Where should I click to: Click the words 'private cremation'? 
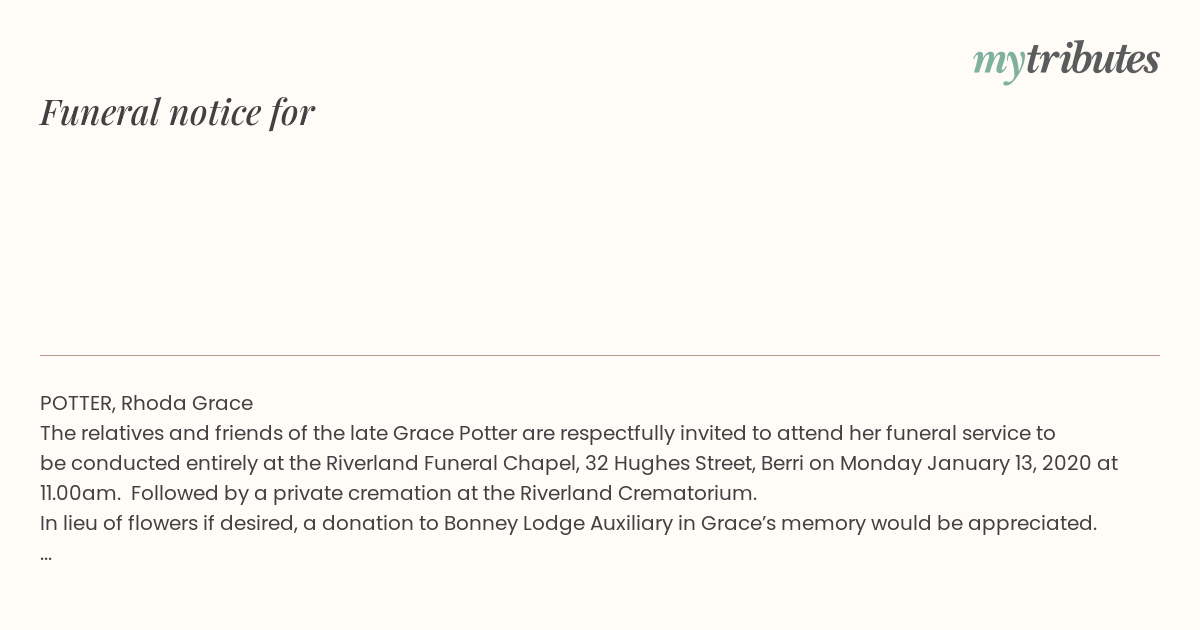(x=359, y=493)
